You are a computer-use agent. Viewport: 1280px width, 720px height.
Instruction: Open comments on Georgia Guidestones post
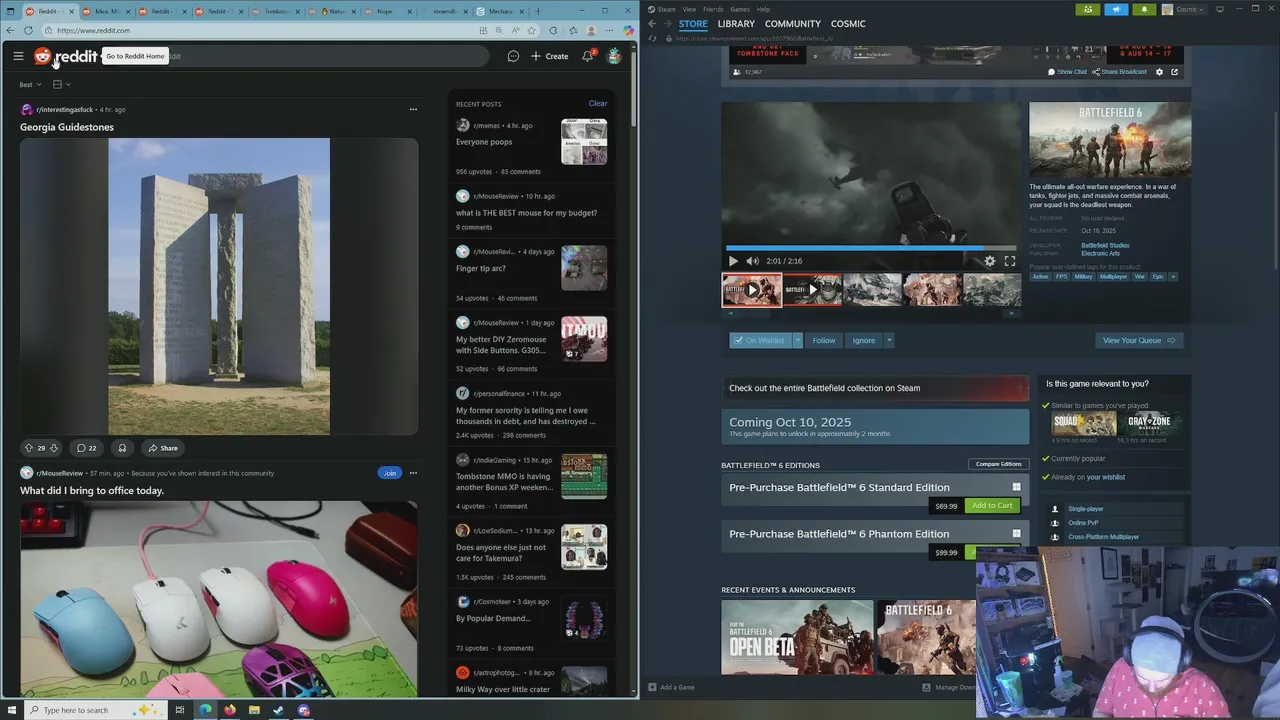(87, 448)
